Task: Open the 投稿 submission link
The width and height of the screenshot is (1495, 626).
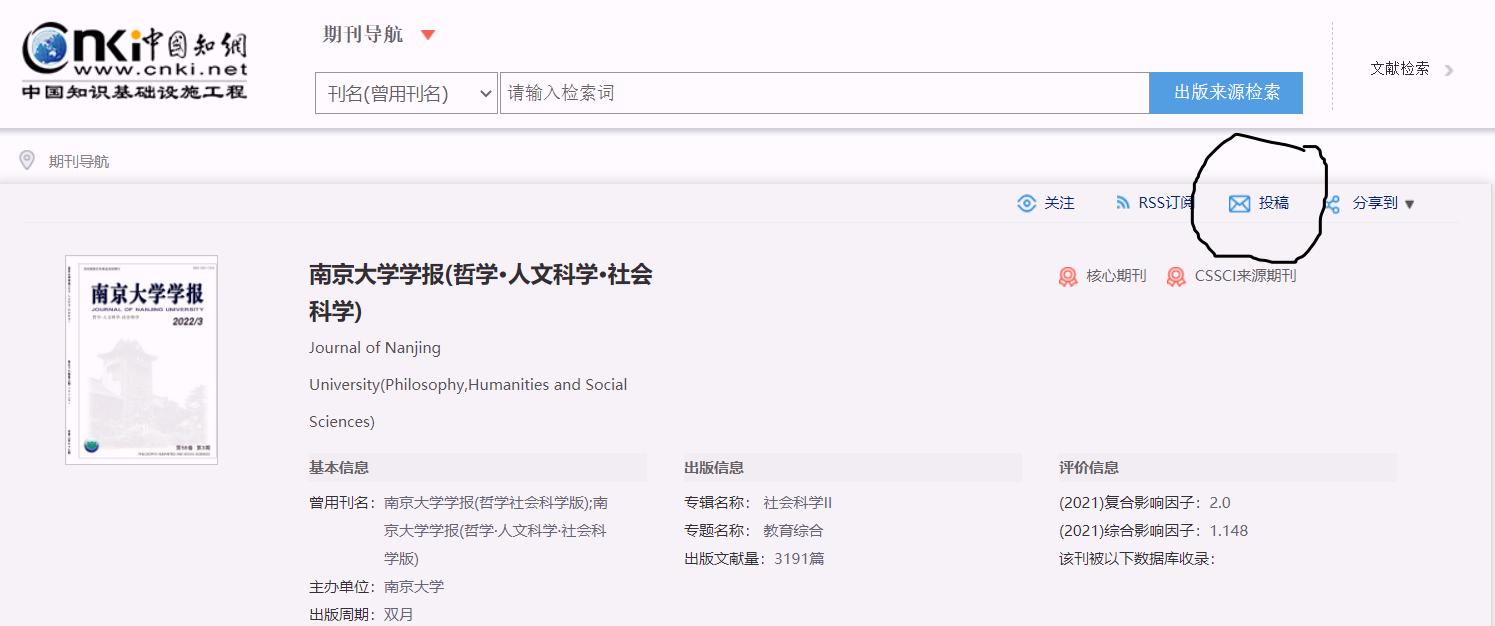Action: tap(1274, 203)
